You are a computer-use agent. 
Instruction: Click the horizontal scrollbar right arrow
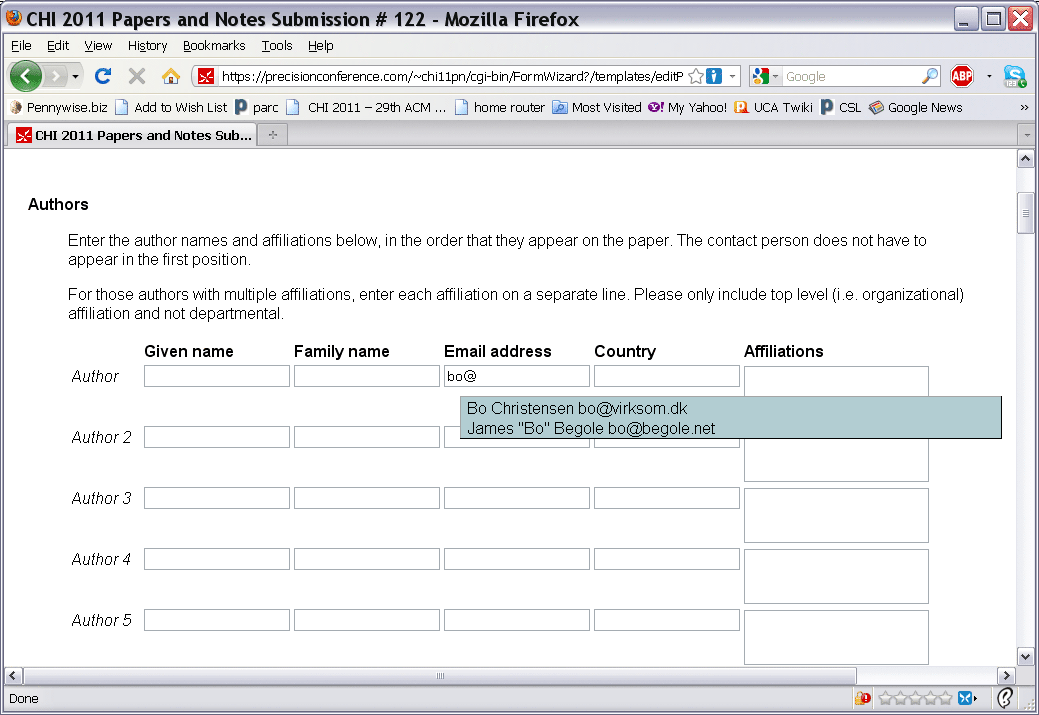[x=1006, y=676]
